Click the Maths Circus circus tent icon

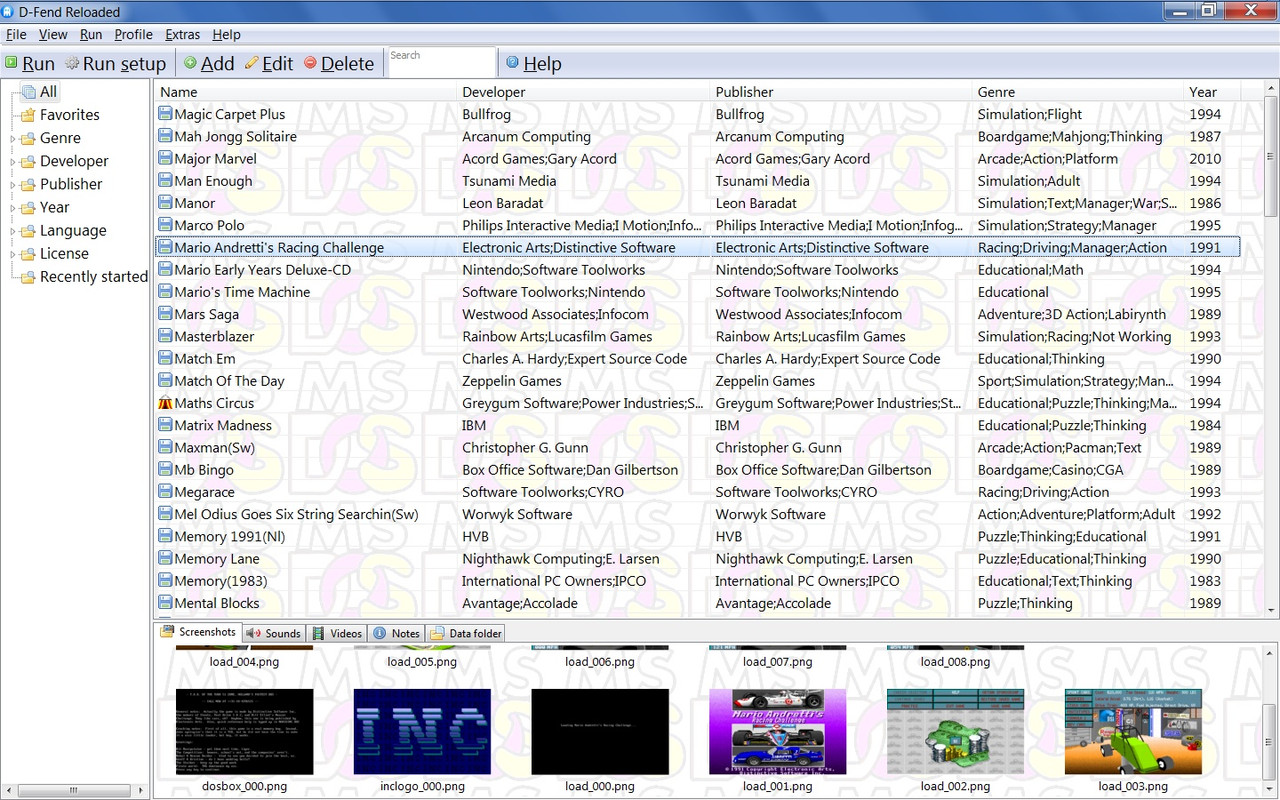tap(165, 403)
